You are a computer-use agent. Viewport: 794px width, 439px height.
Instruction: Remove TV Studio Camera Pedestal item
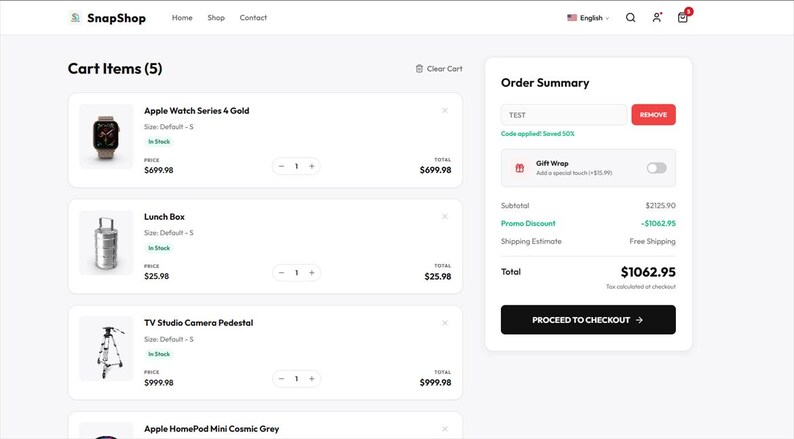(445, 323)
